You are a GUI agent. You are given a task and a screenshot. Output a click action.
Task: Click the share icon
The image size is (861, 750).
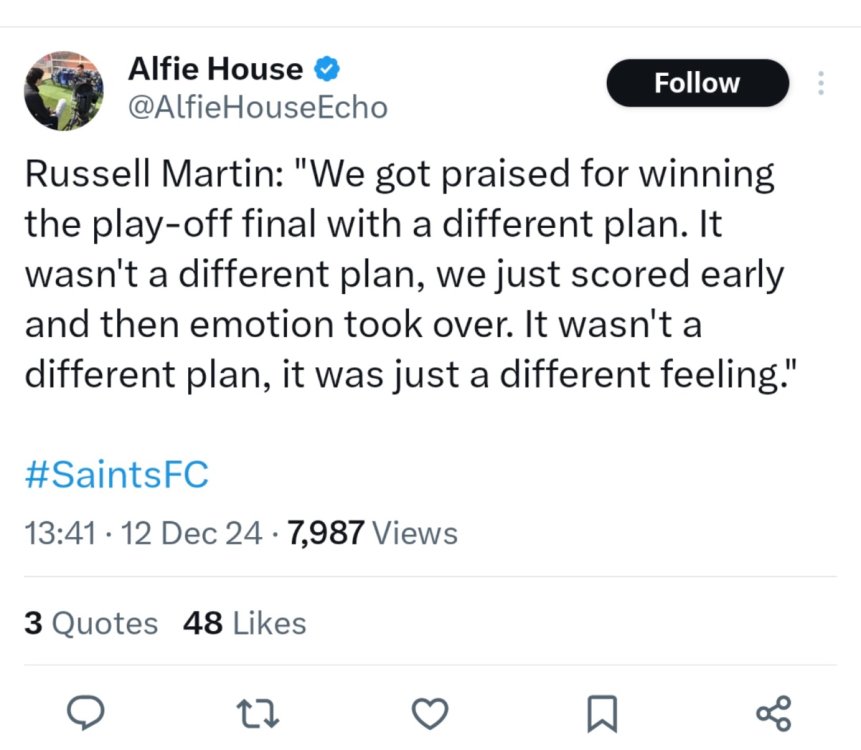(x=773, y=713)
